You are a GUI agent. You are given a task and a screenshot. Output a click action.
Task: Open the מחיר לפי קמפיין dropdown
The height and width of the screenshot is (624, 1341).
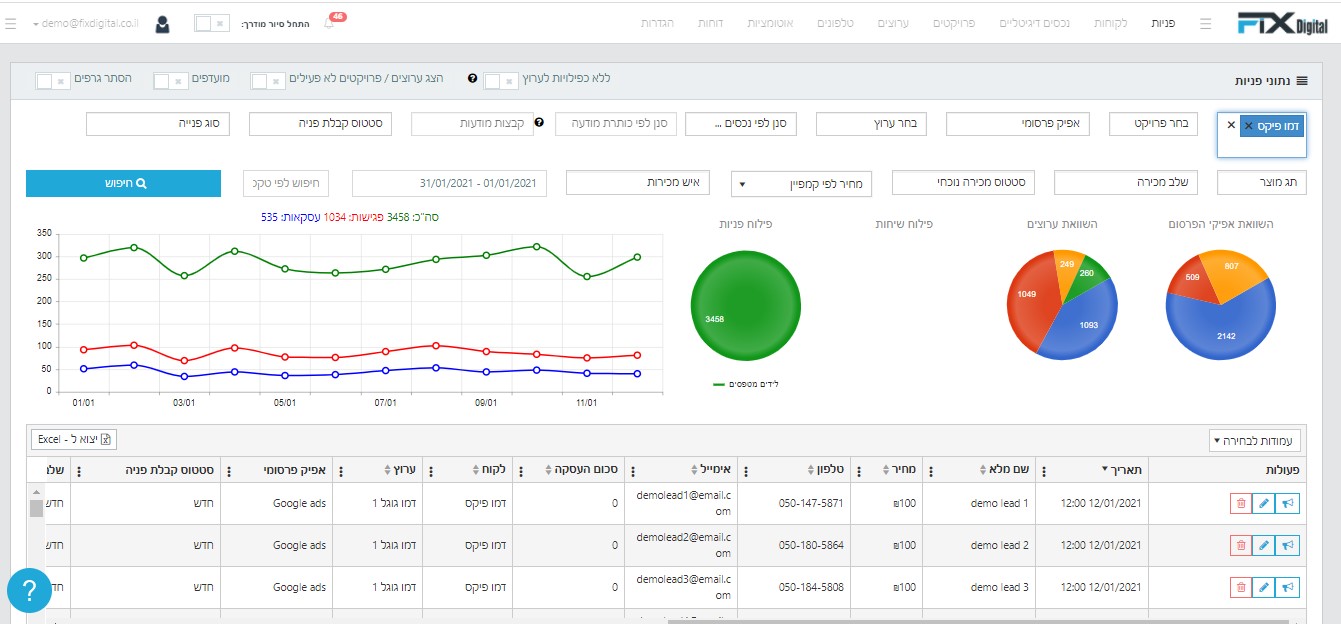tap(802, 183)
